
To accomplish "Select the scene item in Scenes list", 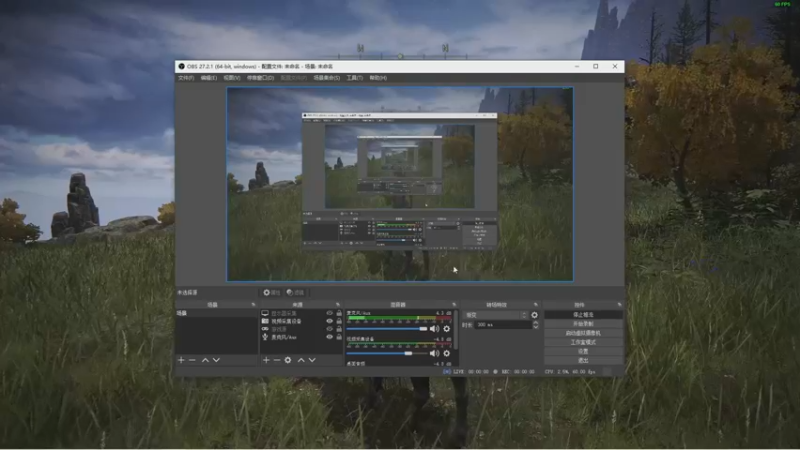I will point(217,313).
